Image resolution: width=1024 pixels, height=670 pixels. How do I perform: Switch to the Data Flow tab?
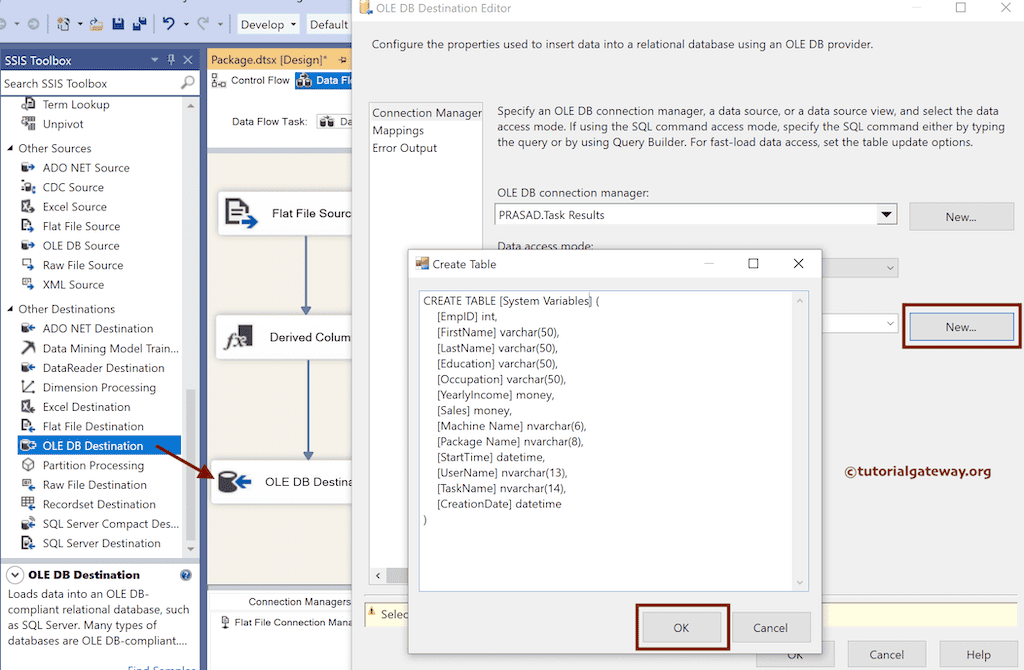point(323,80)
